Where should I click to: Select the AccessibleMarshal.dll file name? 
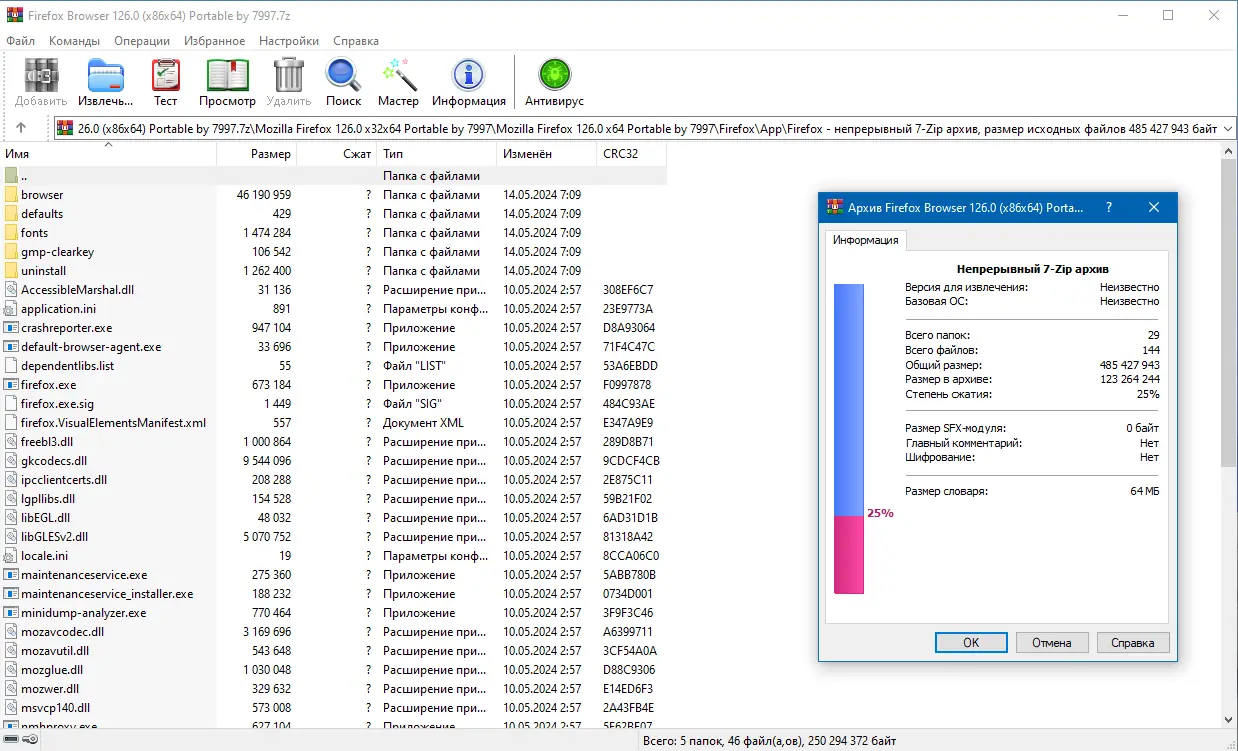pos(77,290)
